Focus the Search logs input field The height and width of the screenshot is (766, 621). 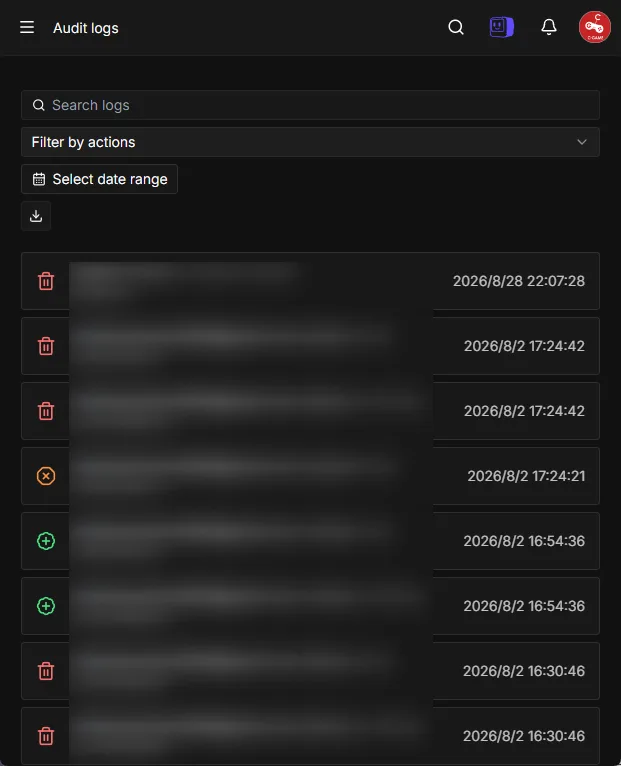click(x=310, y=105)
